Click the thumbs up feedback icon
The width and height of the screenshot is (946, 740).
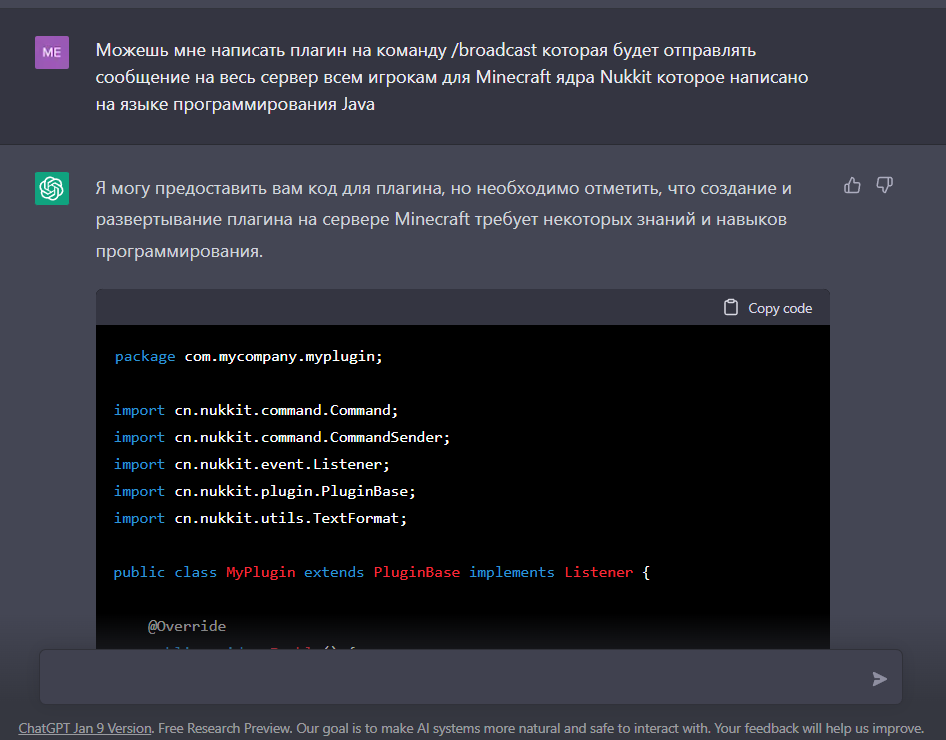point(852,185)
